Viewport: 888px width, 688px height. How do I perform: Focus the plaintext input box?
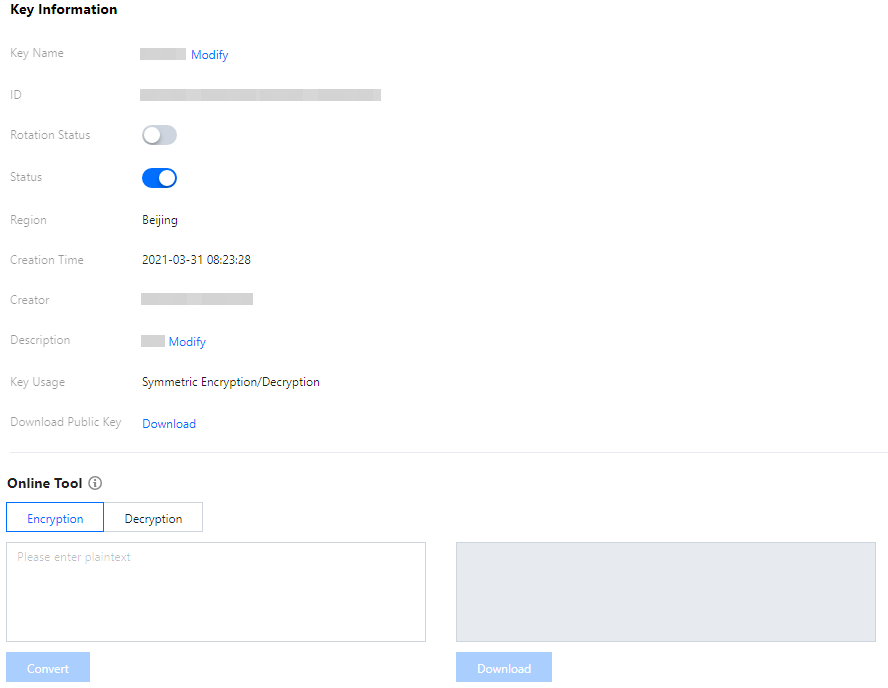tap(216, 592)
